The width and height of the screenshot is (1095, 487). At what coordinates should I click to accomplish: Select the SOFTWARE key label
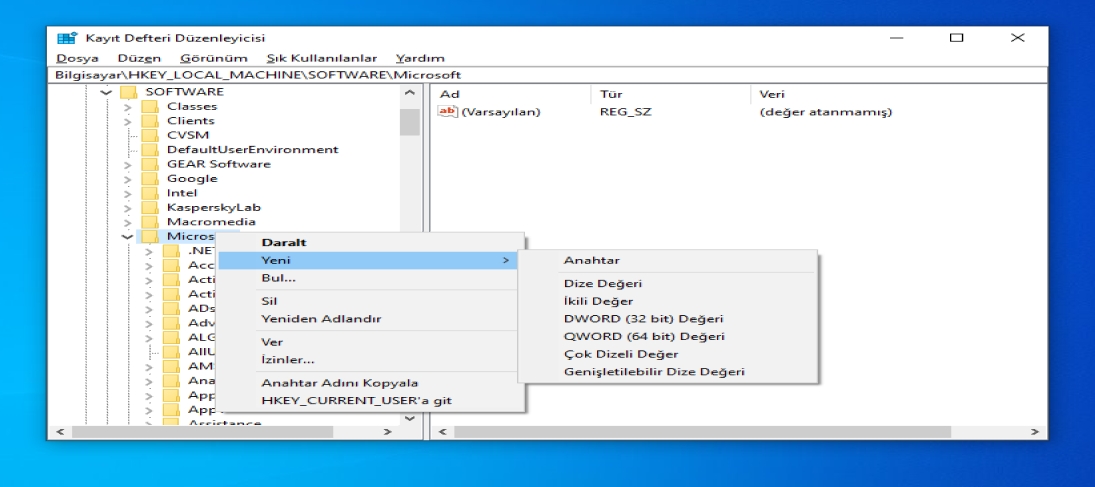tap(185, 92)
